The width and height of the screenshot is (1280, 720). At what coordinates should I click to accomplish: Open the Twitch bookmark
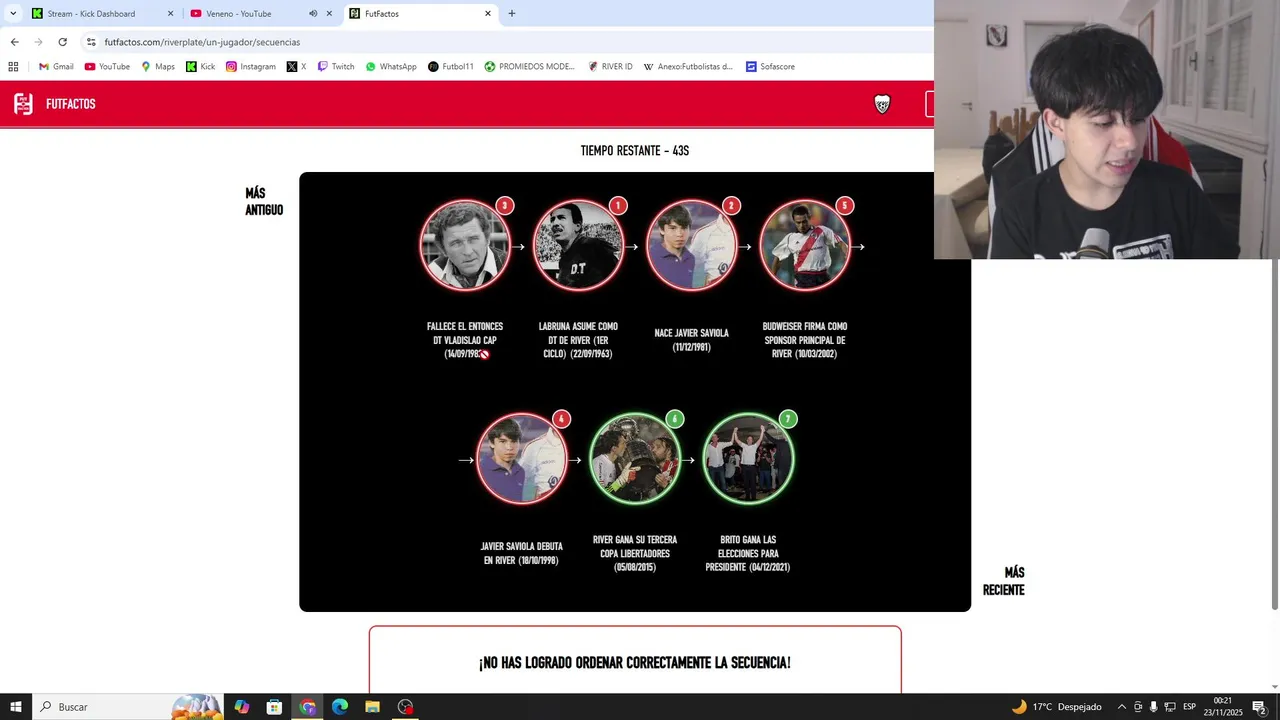pos(336,67)
